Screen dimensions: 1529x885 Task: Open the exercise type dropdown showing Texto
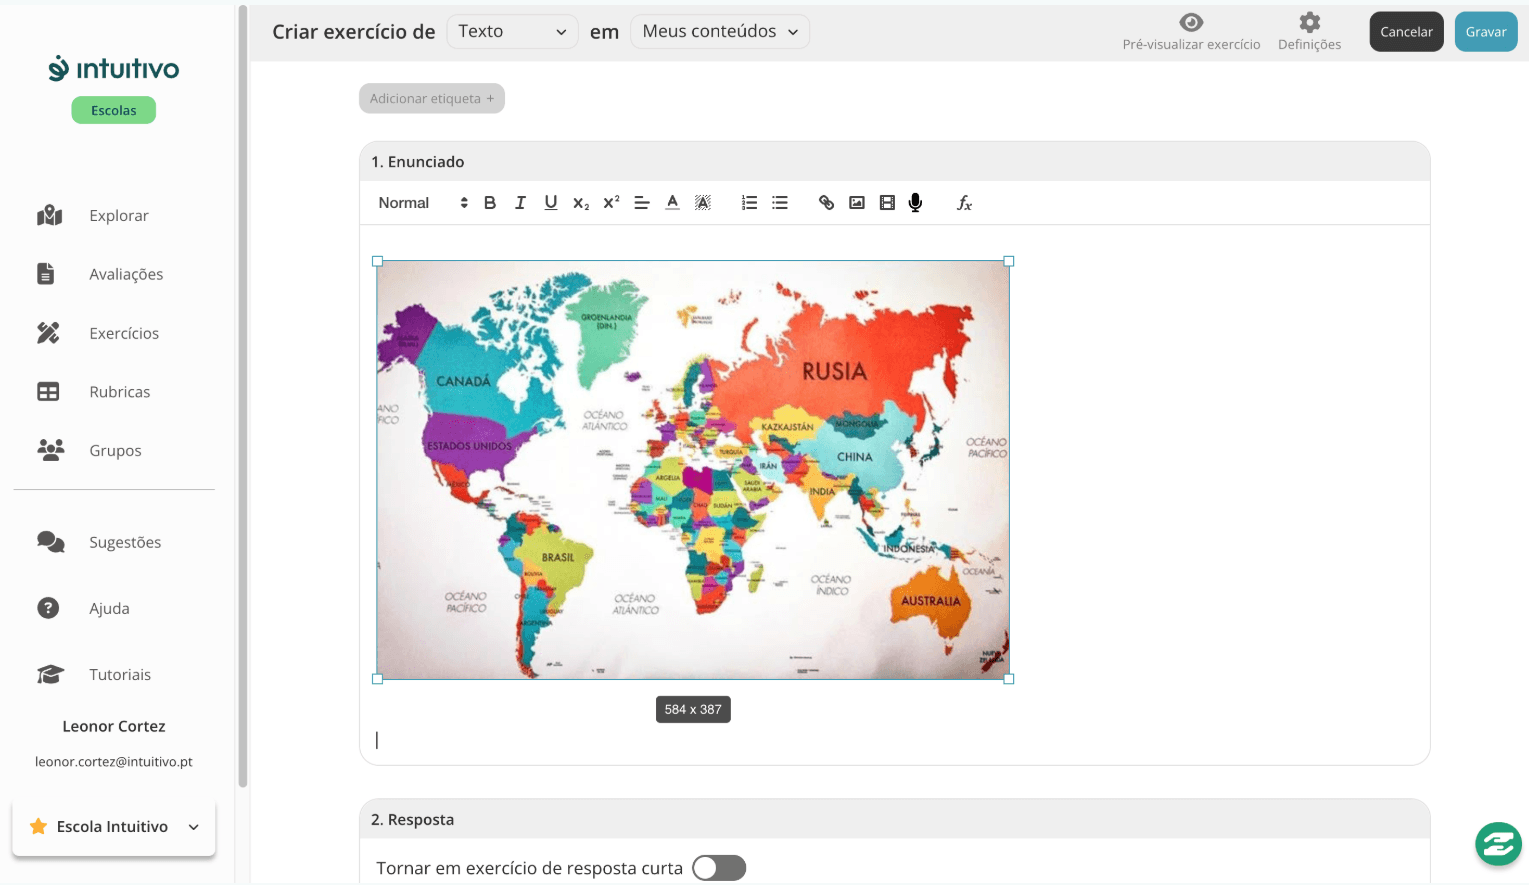pos(512,32)
